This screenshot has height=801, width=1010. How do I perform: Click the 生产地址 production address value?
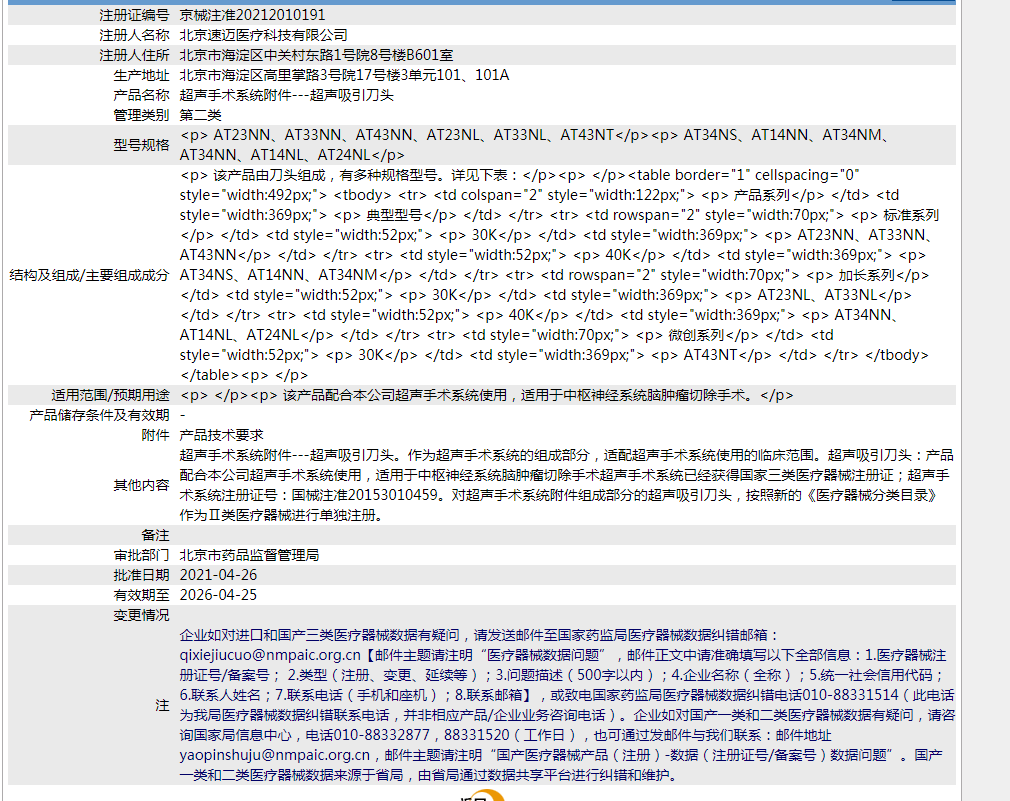[x=345, y=75]
